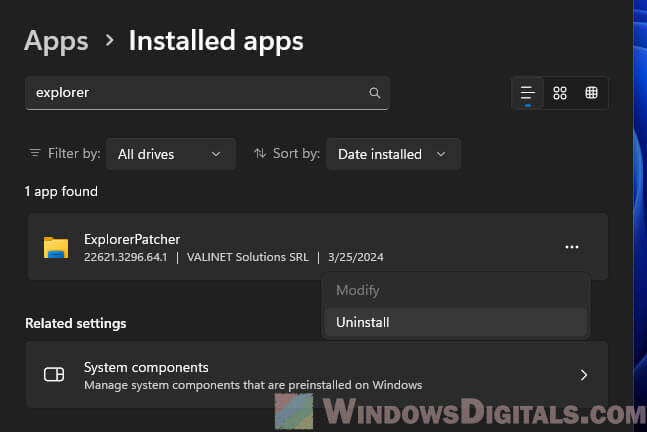Screen dimensions: 647x432
Task: Switch to grid view layout
Action: tap(560, 93)
